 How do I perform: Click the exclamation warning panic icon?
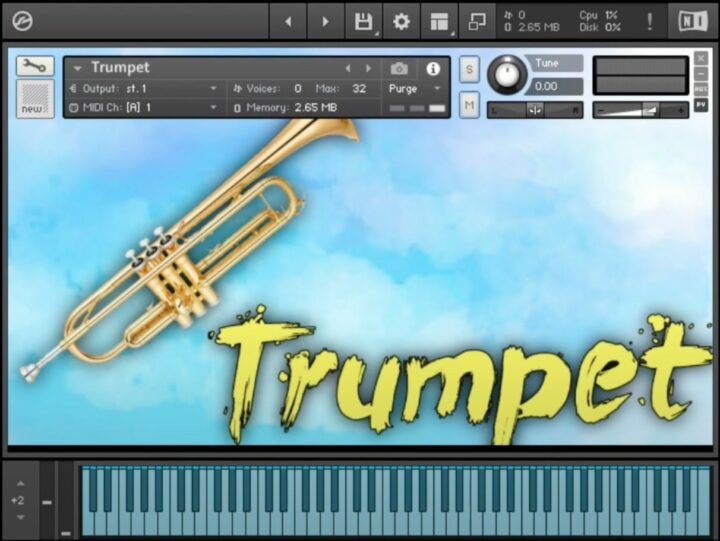649,21
